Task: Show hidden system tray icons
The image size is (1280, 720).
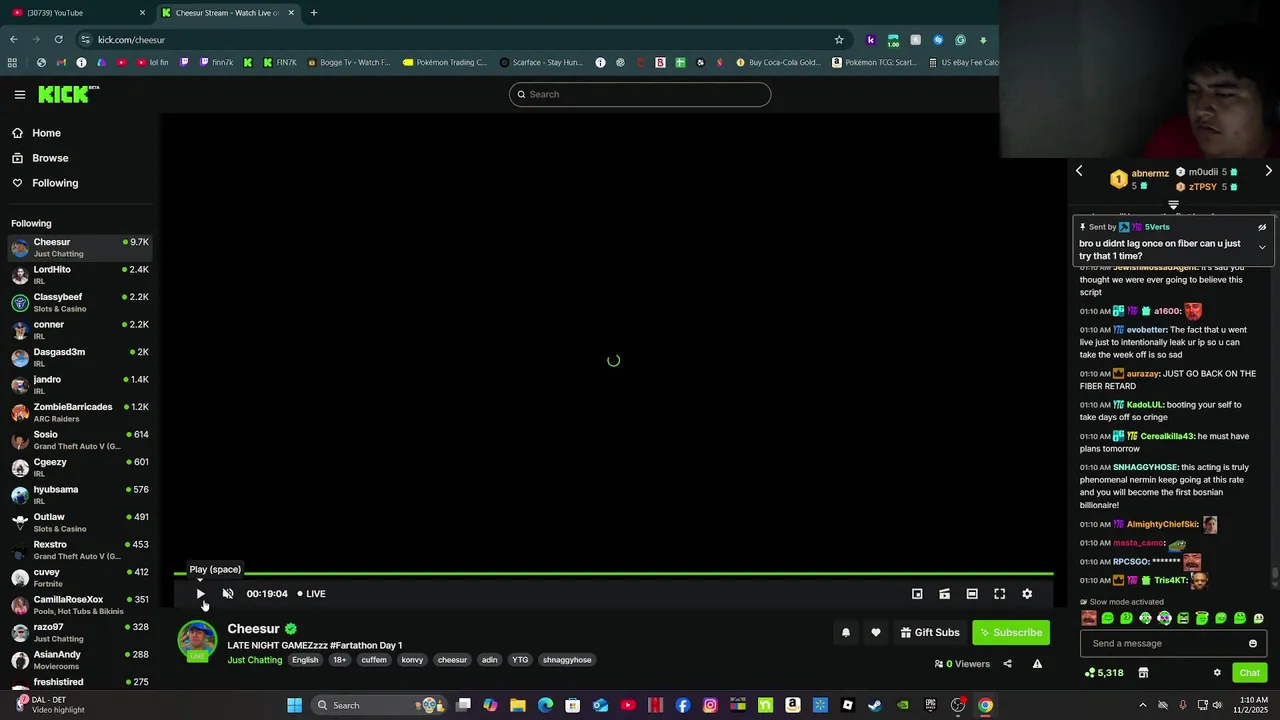Action: coord(1143,705)
